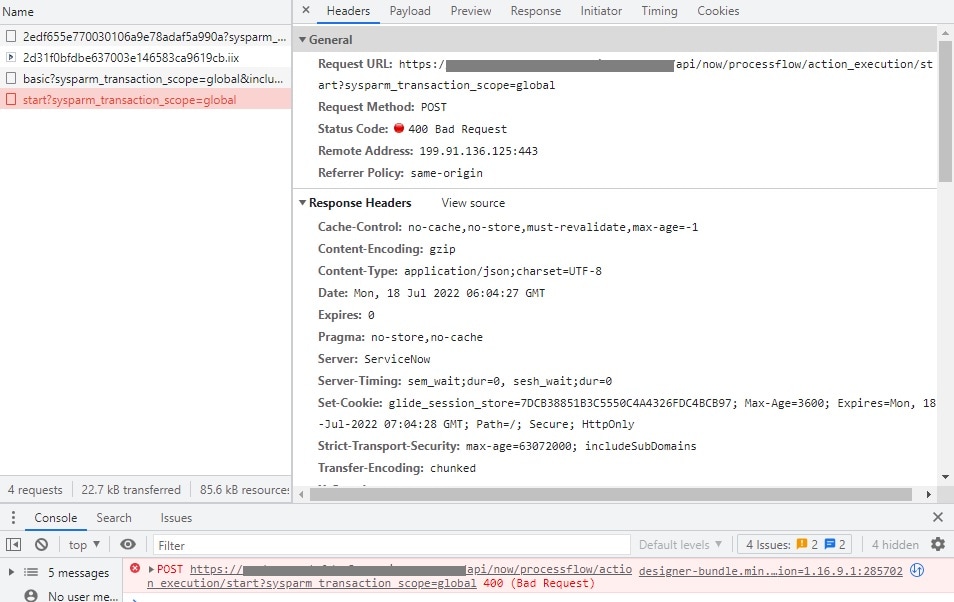This screenshot has width=954, height=602.
Task: Click the 400 Bad Request status value
Action: (458, 129)
